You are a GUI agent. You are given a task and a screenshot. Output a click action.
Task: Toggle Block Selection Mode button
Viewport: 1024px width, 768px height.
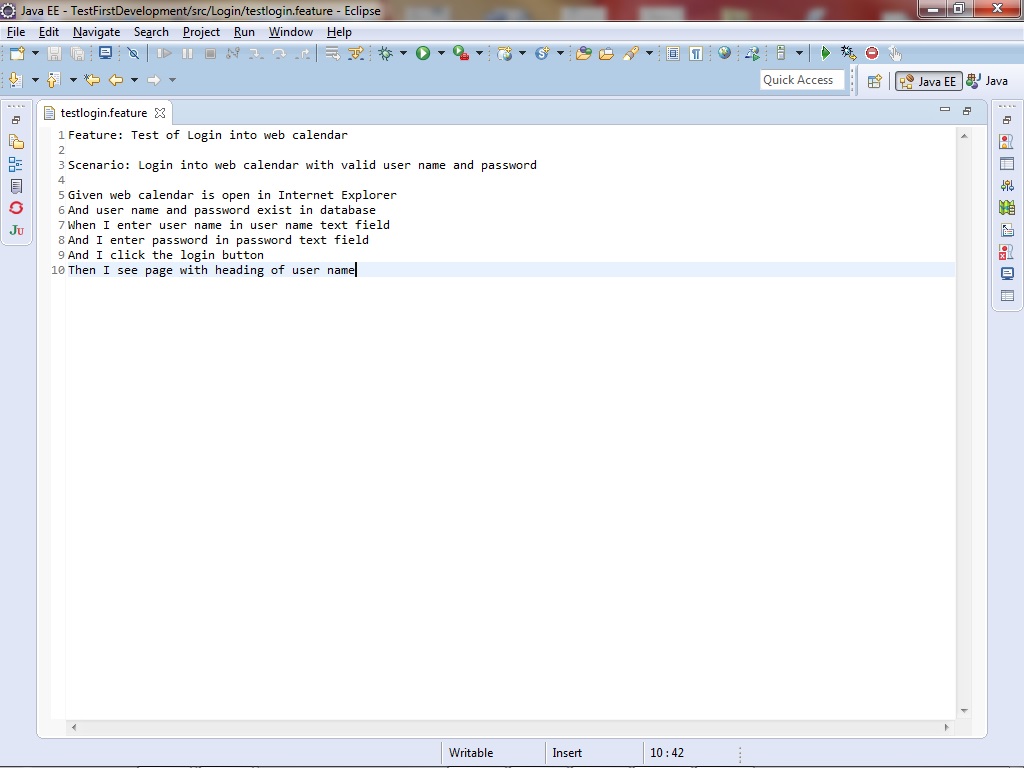[673, 54]
